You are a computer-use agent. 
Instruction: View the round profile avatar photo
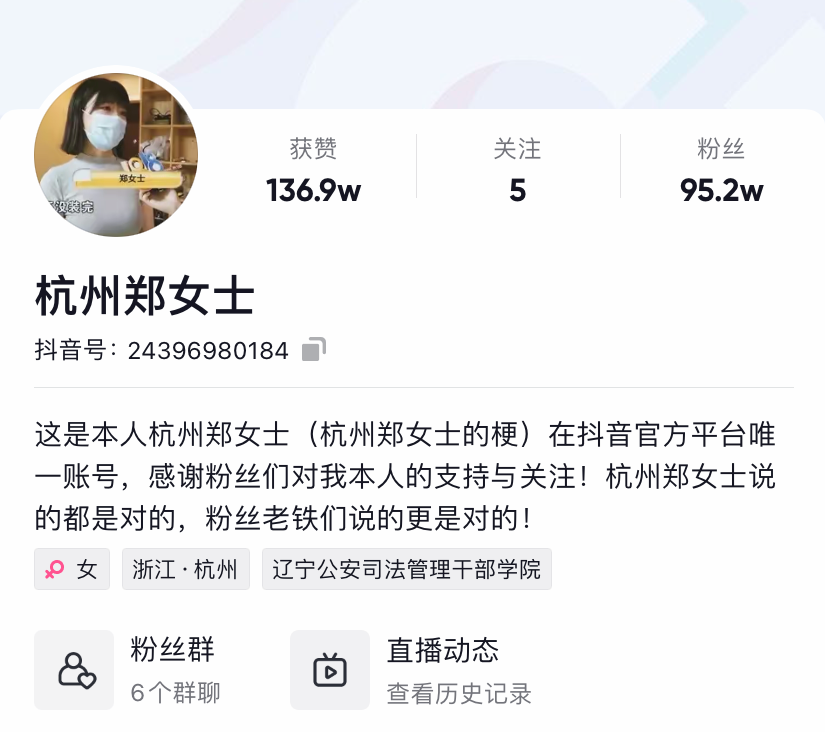tap(116, 155)
